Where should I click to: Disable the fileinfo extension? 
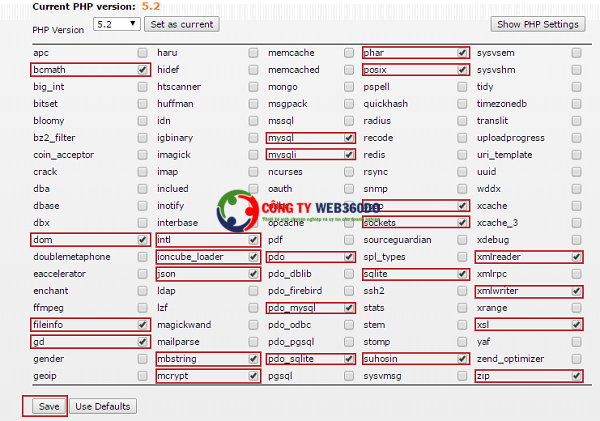coord(142,325)
